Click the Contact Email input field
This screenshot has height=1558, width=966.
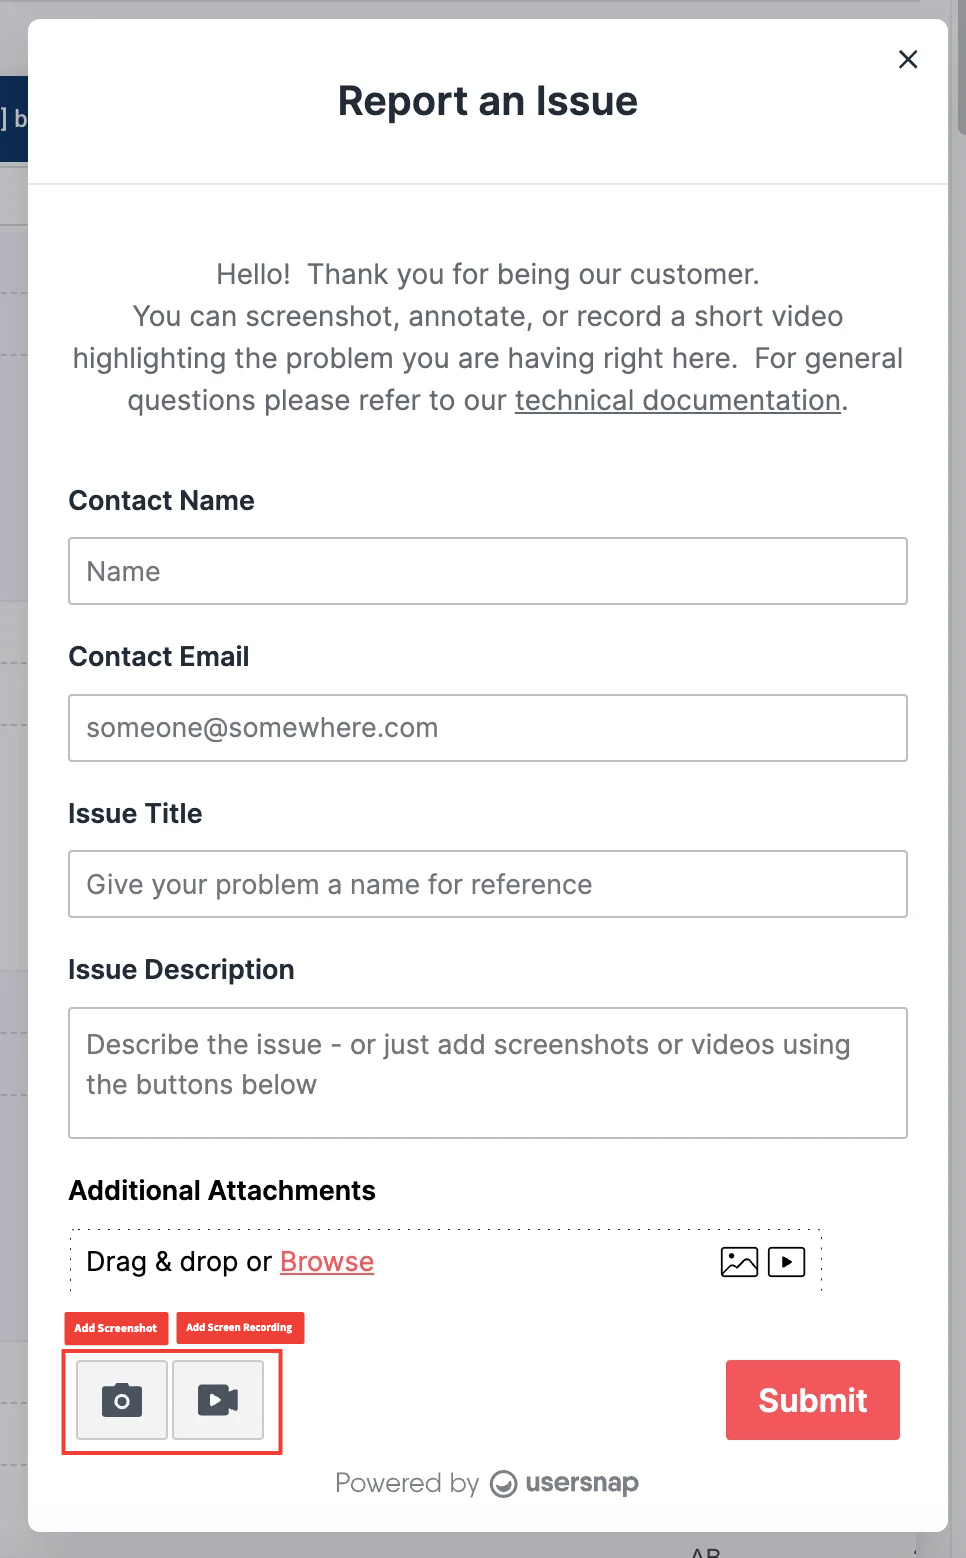pos(488,728)
